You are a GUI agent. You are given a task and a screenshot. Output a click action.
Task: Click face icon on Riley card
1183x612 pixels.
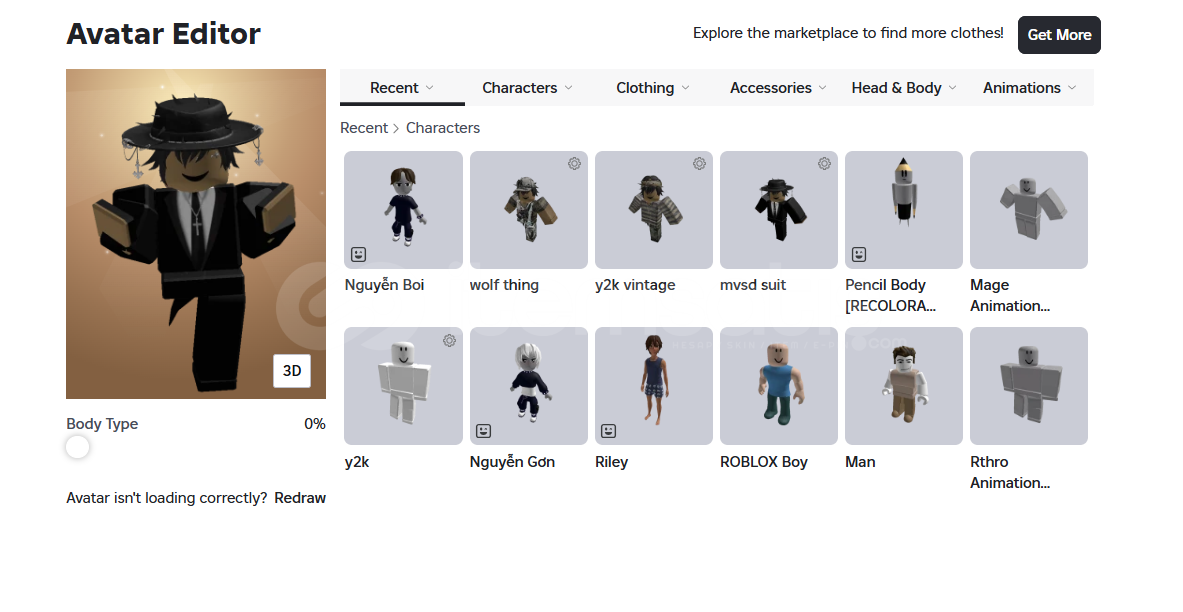pos(609,431)
